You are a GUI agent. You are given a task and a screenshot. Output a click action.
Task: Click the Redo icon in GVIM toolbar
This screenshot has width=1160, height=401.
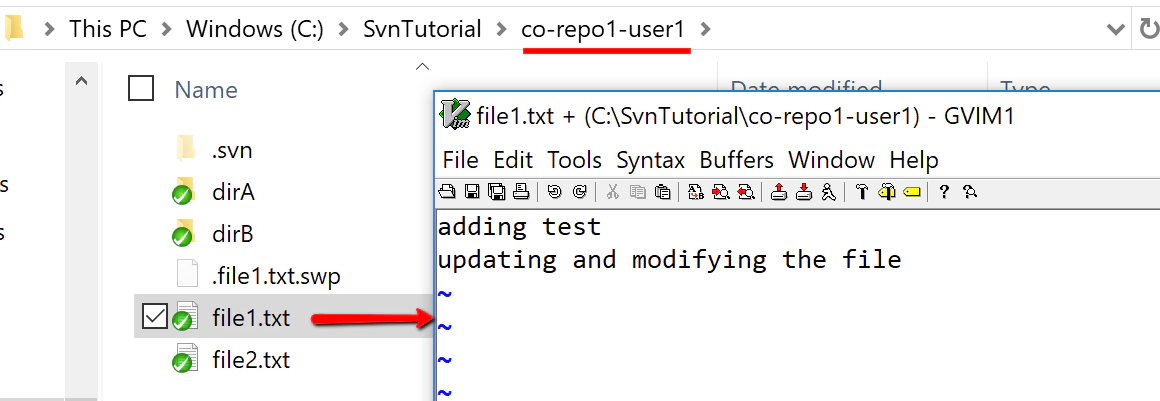[x=580, y=192]
